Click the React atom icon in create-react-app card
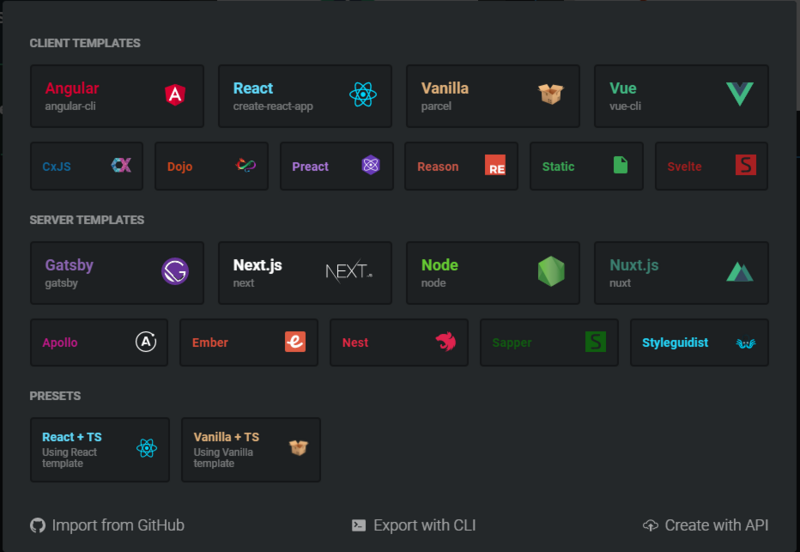Image resolution: width=800 pixels, height=552 pixels. pyautogui.click(x=363, y=95)
